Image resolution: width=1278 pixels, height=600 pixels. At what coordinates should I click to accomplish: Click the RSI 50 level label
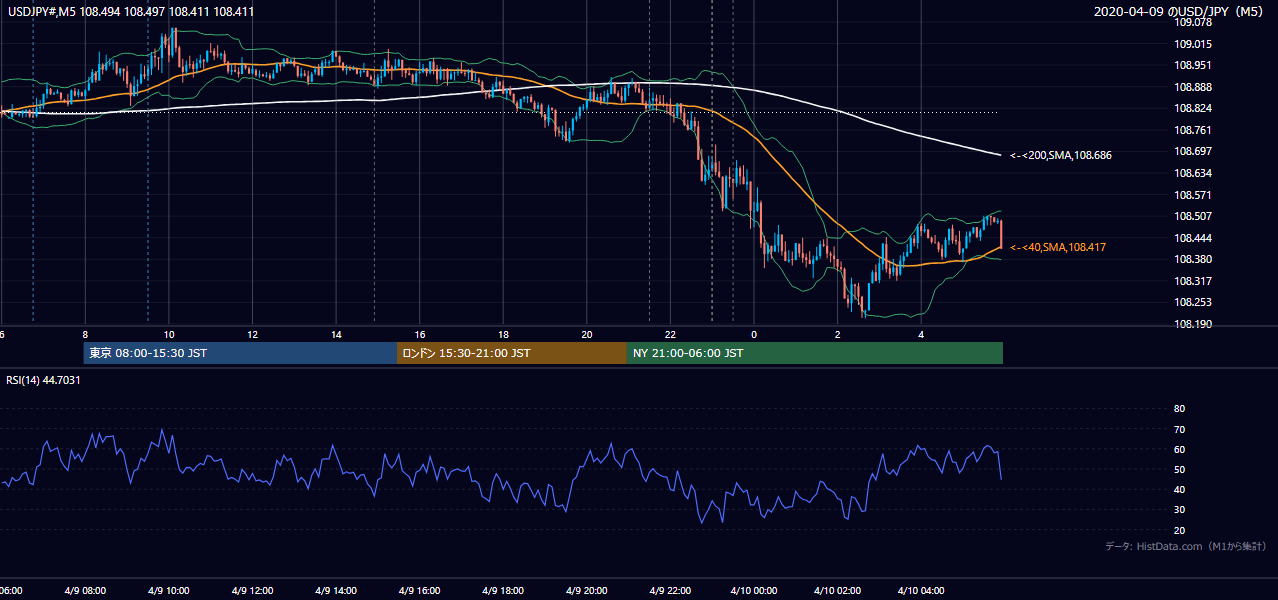coord(1179,469)
